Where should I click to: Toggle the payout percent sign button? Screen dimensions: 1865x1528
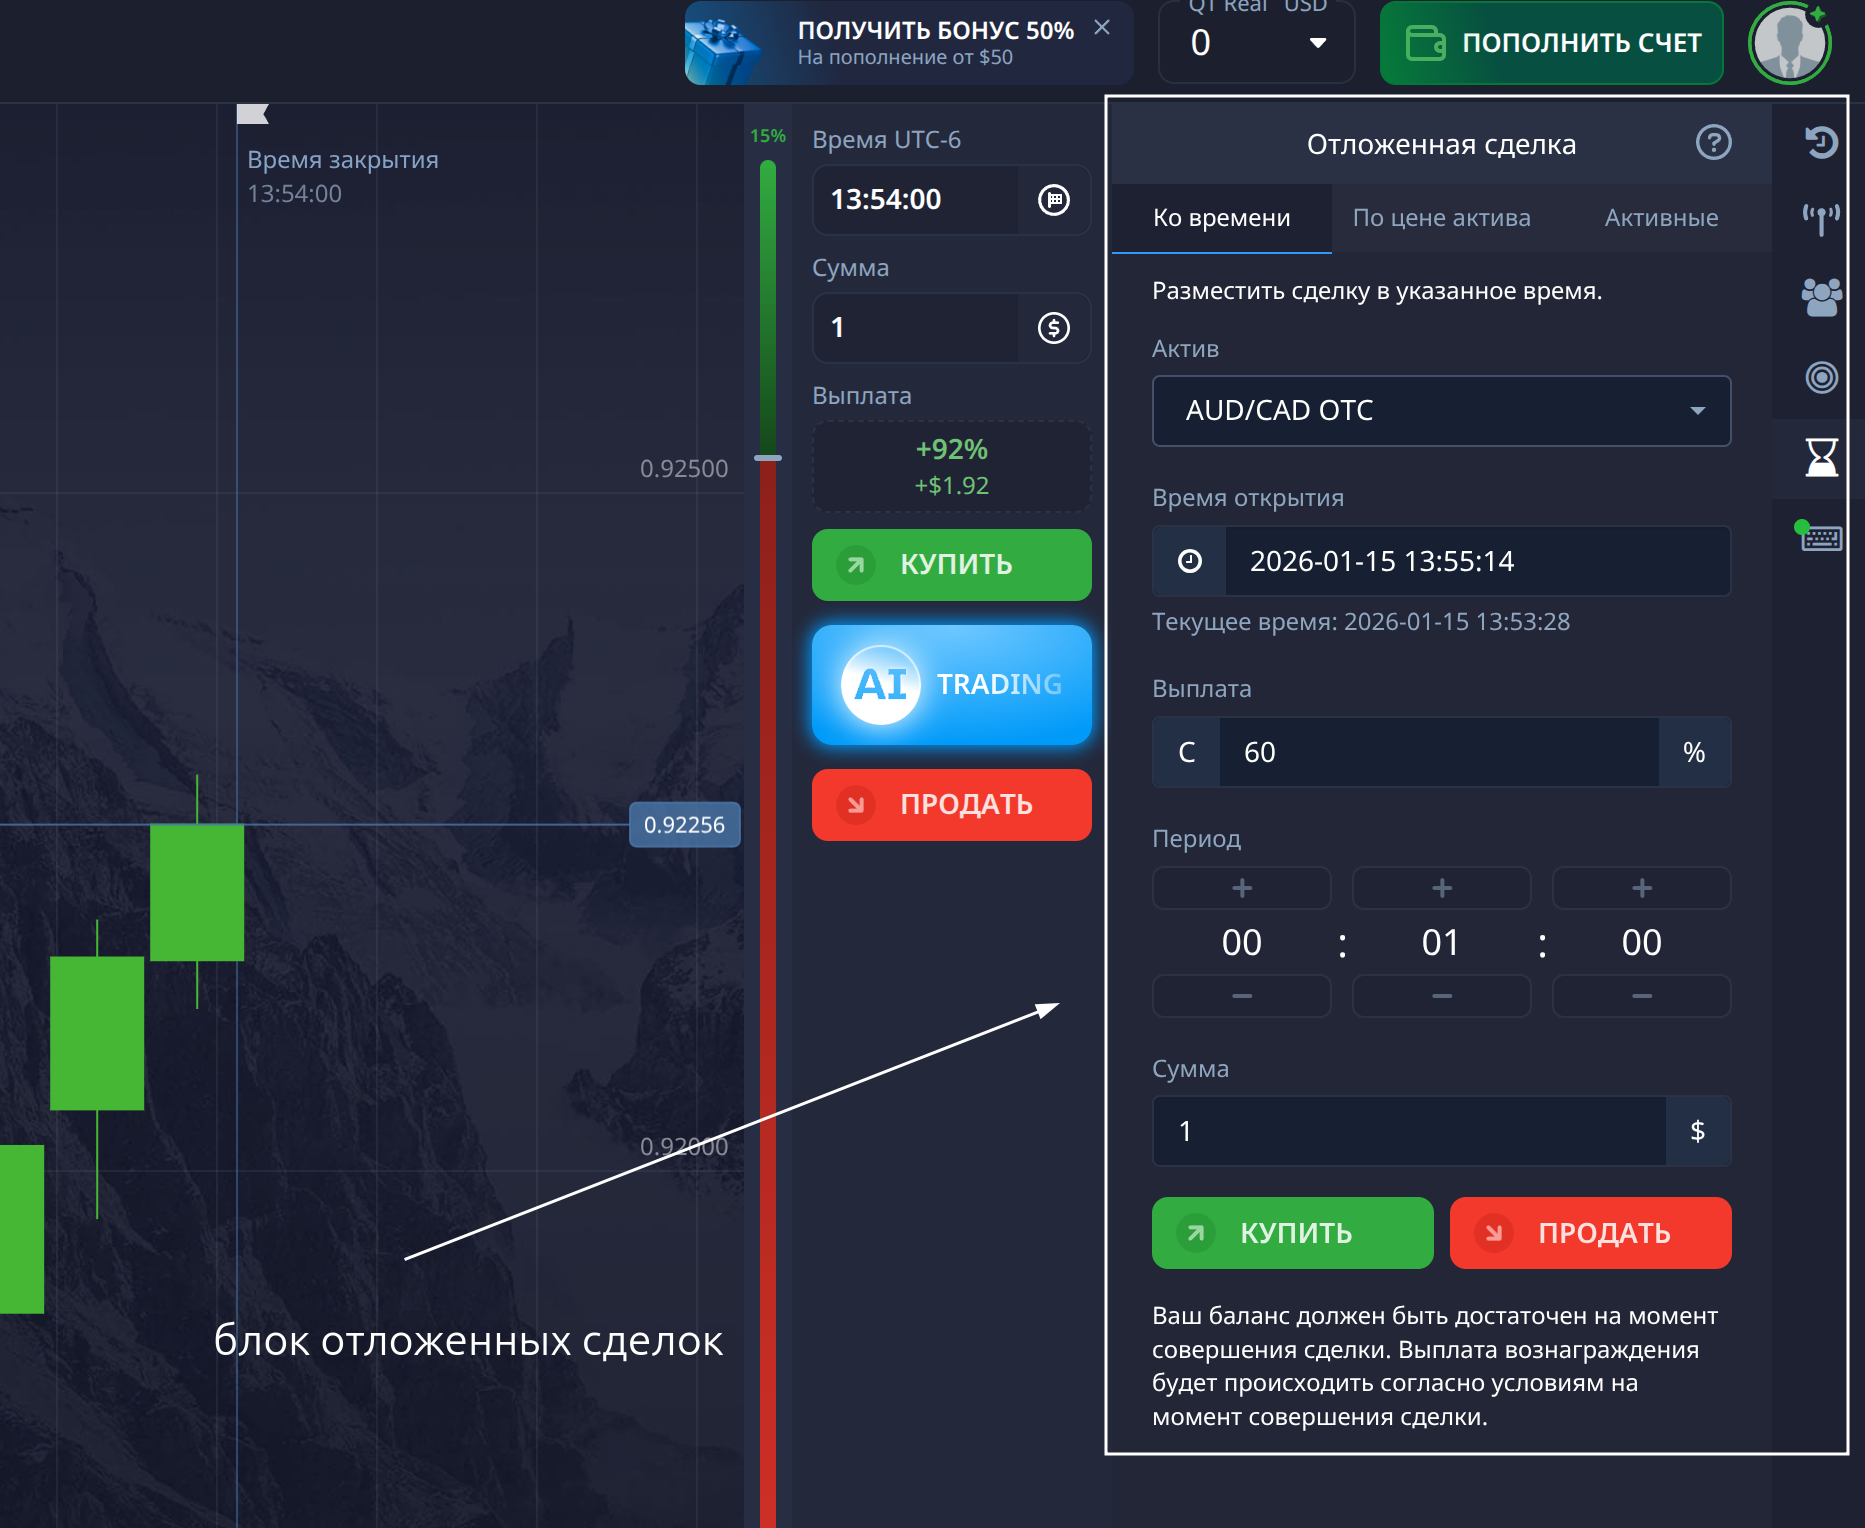(x=1694, y=752)
